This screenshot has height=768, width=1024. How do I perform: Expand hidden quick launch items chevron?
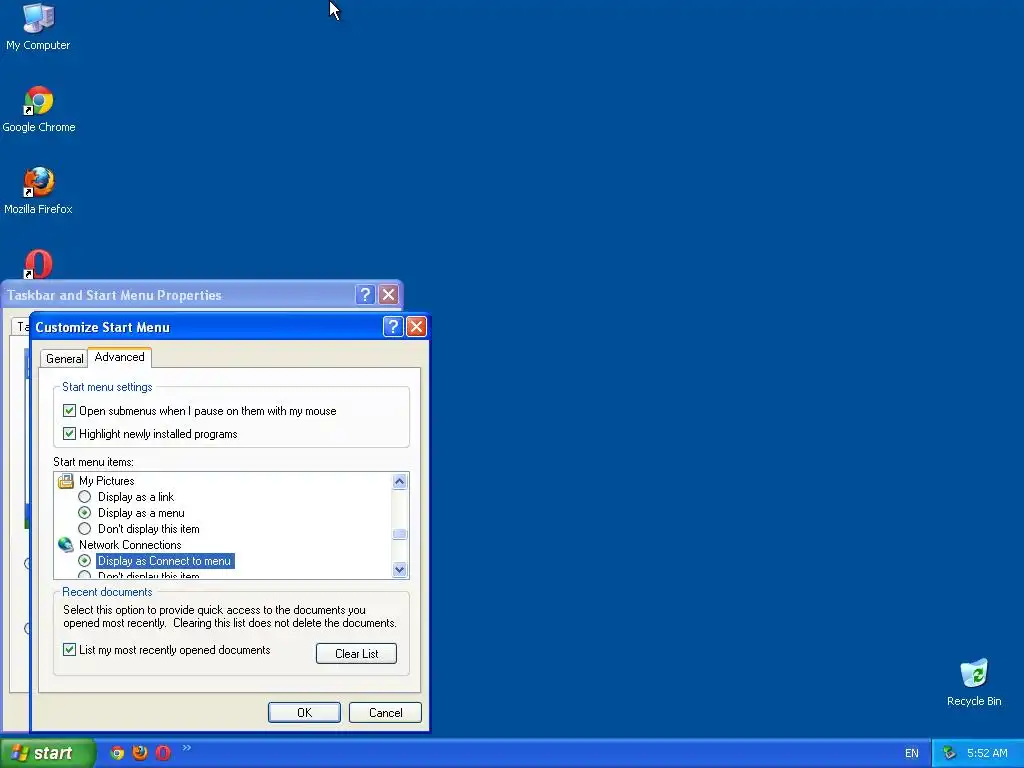[187, 748]
